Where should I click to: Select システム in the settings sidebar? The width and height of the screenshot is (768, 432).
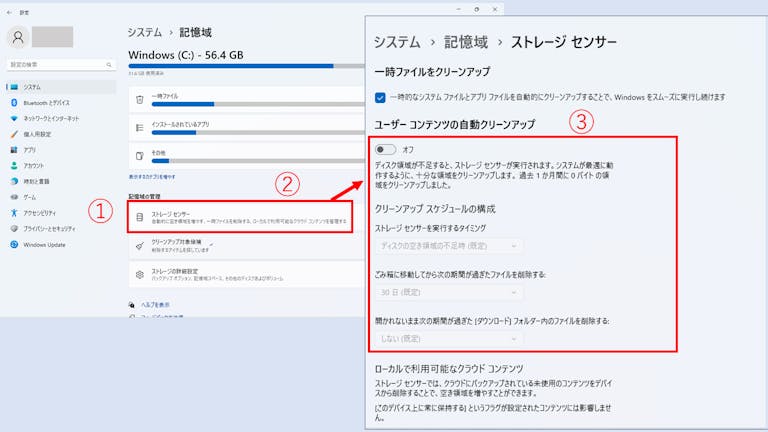point(61,87)
